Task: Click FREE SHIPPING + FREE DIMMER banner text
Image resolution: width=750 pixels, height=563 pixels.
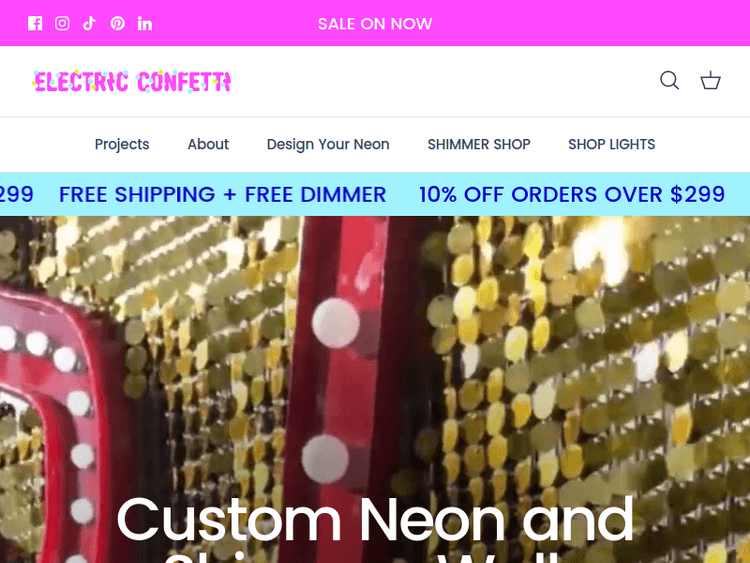Action: pyautogui.click(x=222, y=195)
